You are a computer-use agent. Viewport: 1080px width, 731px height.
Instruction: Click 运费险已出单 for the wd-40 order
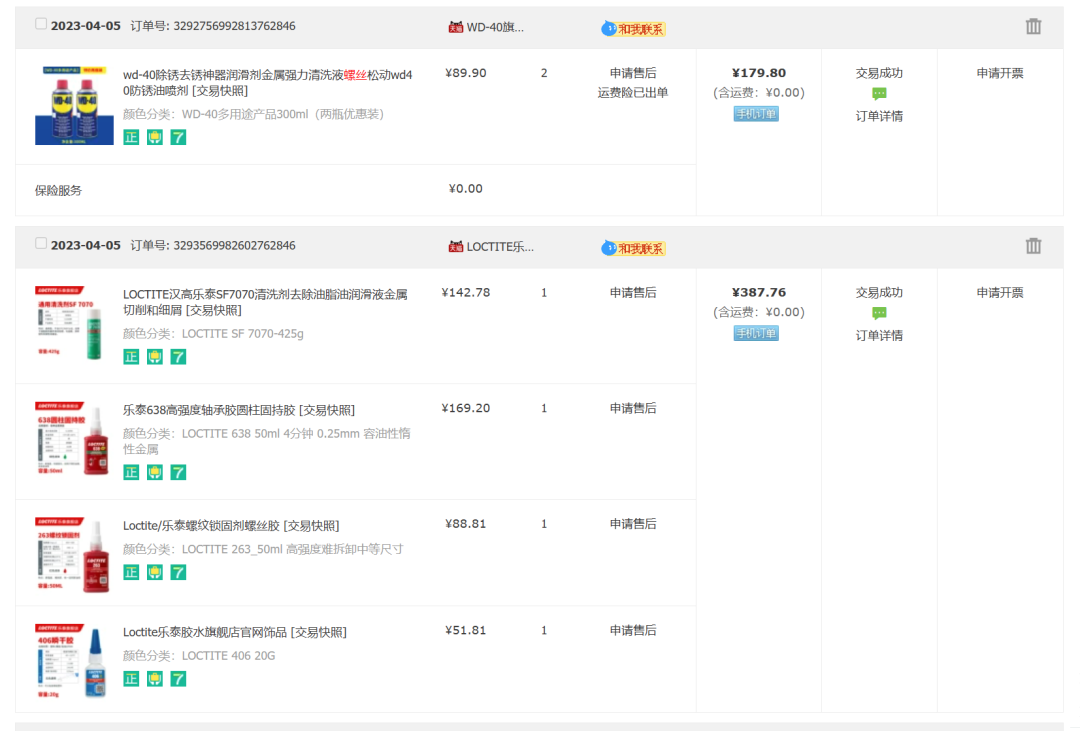(632, 92)
